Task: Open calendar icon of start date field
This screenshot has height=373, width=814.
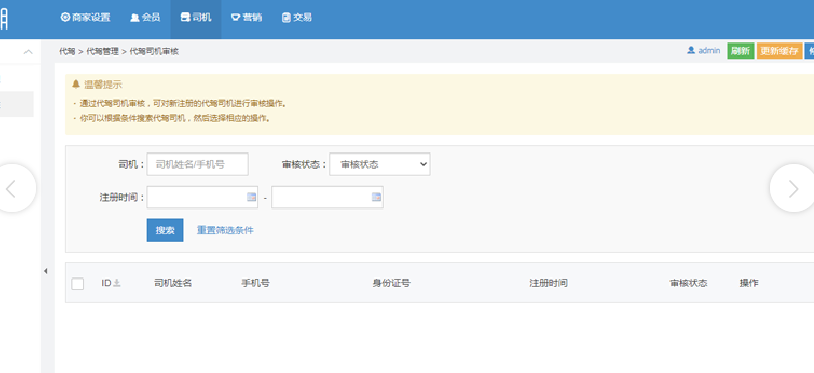Action: [x=251, y=197]
